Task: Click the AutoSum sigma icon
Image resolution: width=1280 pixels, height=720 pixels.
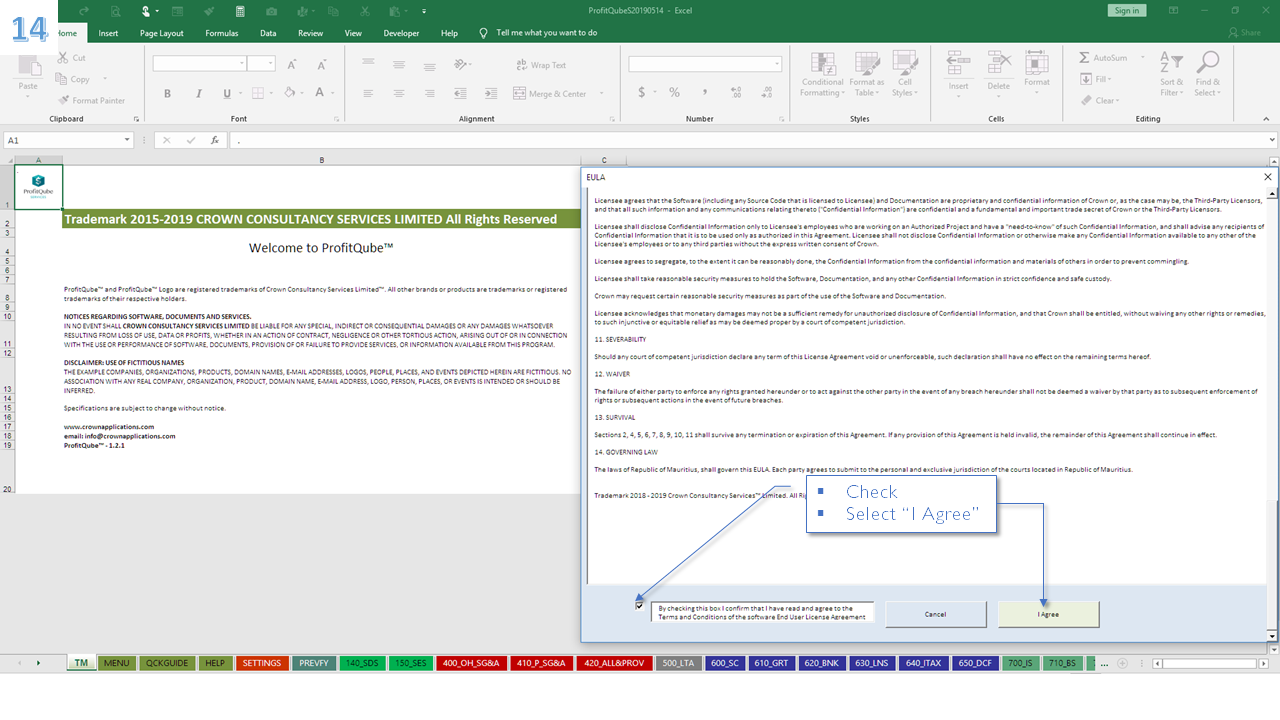Action: (1085, 58)
